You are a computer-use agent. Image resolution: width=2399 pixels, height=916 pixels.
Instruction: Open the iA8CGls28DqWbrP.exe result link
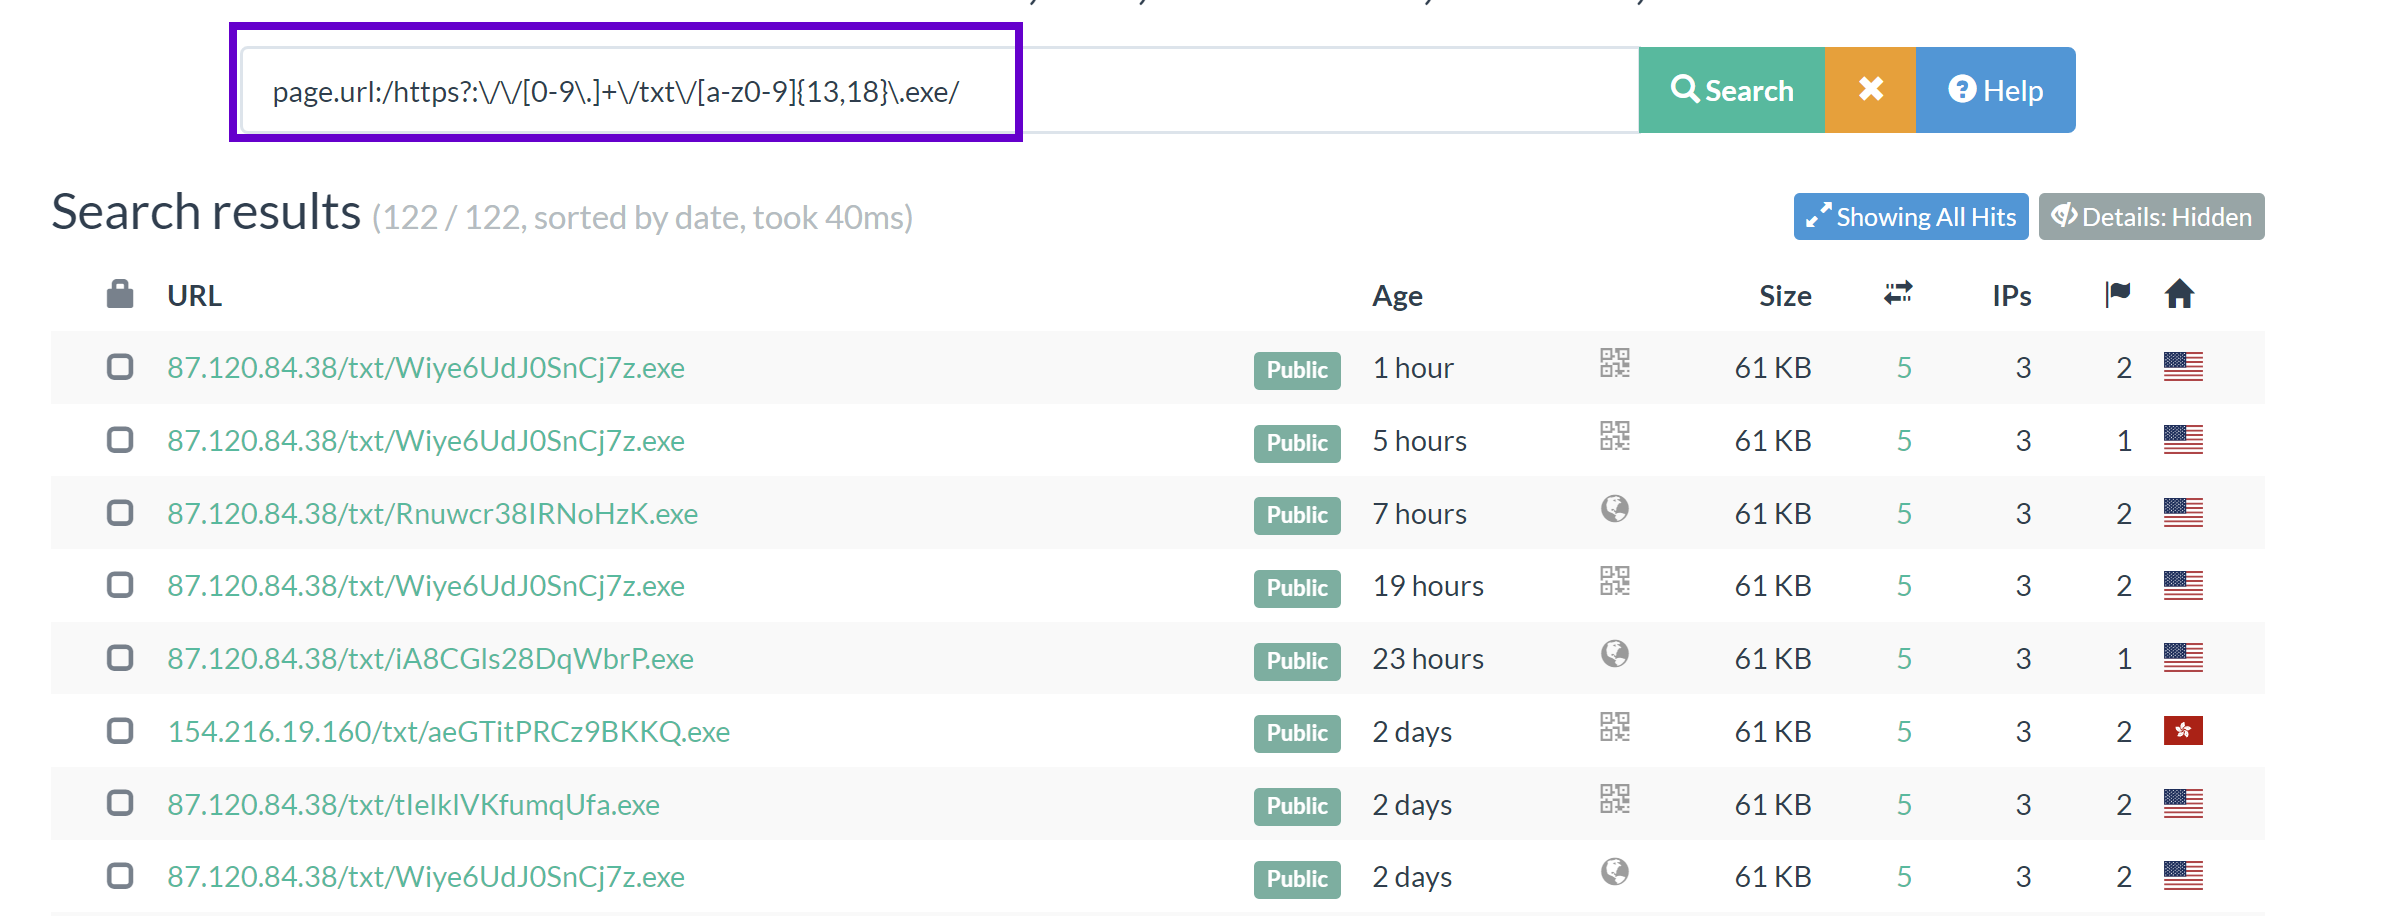[430, 659]
